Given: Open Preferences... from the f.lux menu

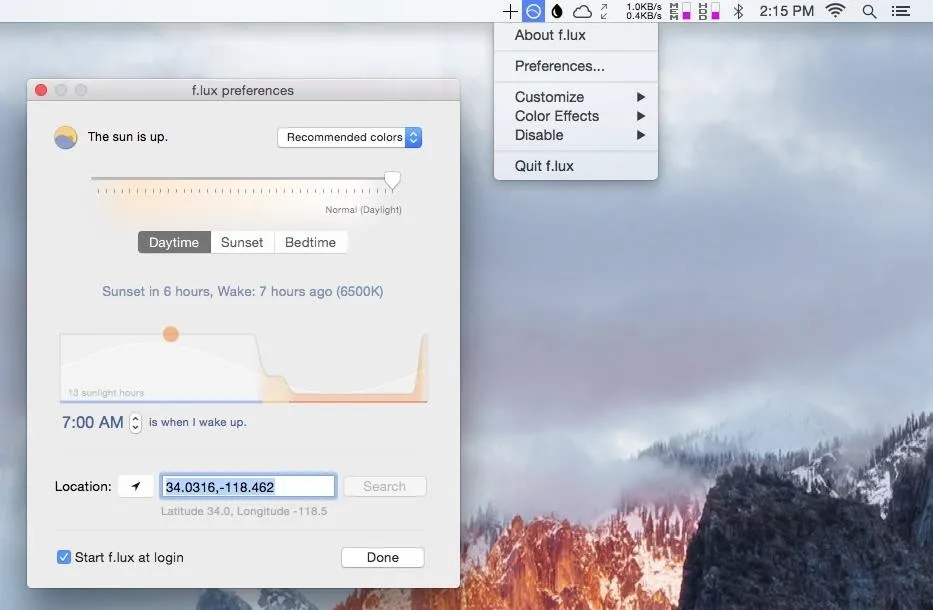Looking at the screenshot, I should [x=576, y=66].
